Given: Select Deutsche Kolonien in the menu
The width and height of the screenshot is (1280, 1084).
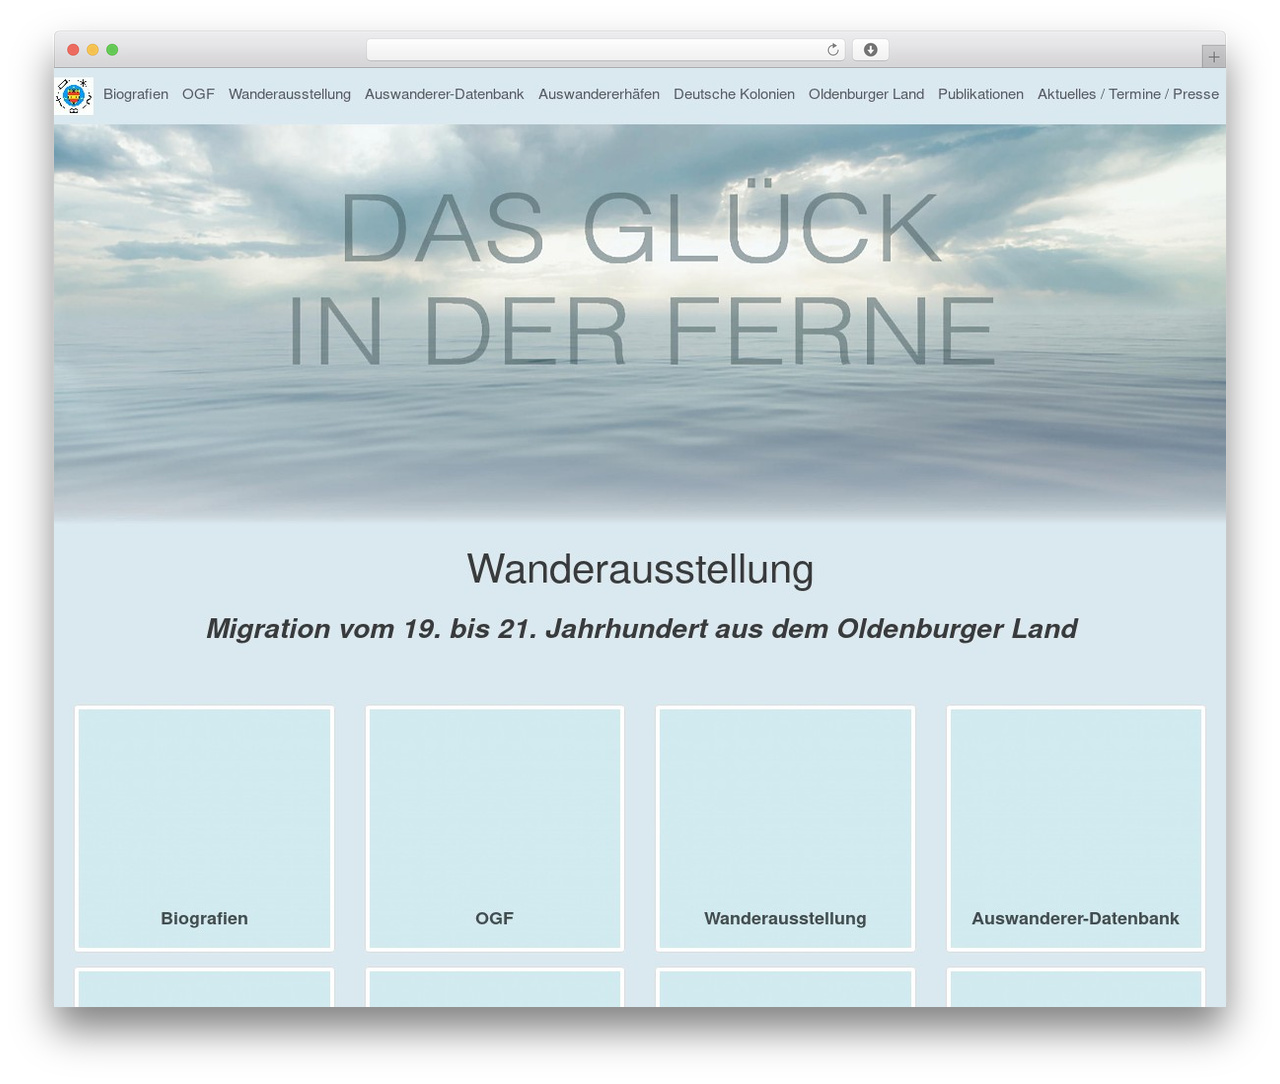Looking at the screenshot, I should [734, 94].
